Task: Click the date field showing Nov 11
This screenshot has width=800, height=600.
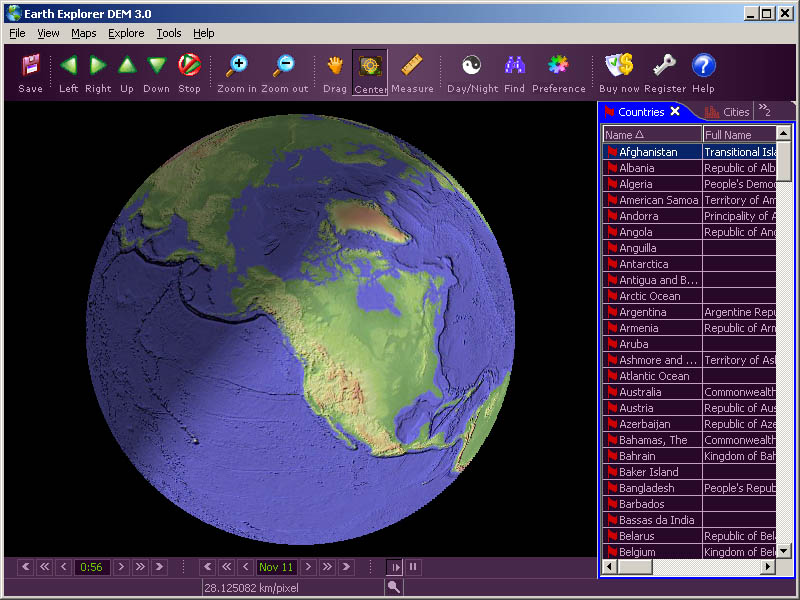Action: click(x=276, y=566)
